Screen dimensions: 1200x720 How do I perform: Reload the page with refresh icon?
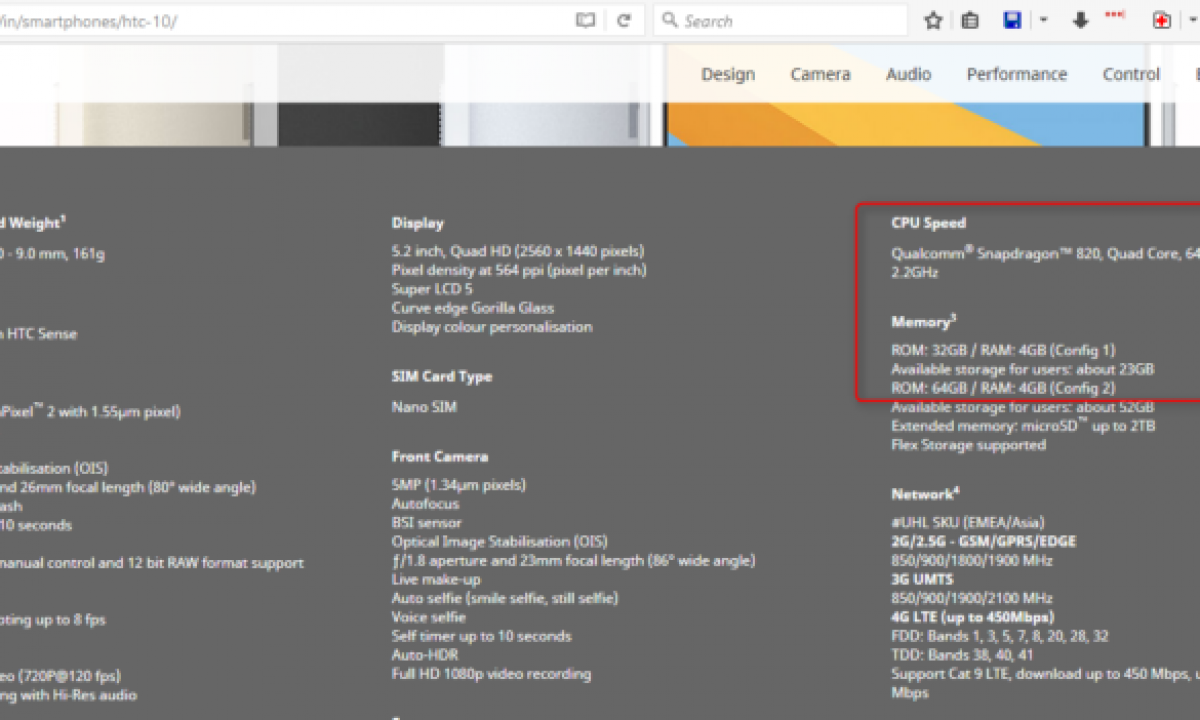(624, 21)
